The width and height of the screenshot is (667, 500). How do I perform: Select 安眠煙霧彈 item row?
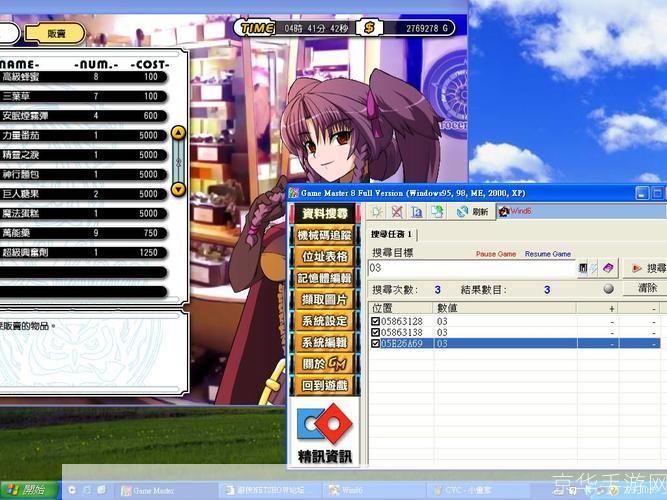pyautogui.click(x=83, y=116)
